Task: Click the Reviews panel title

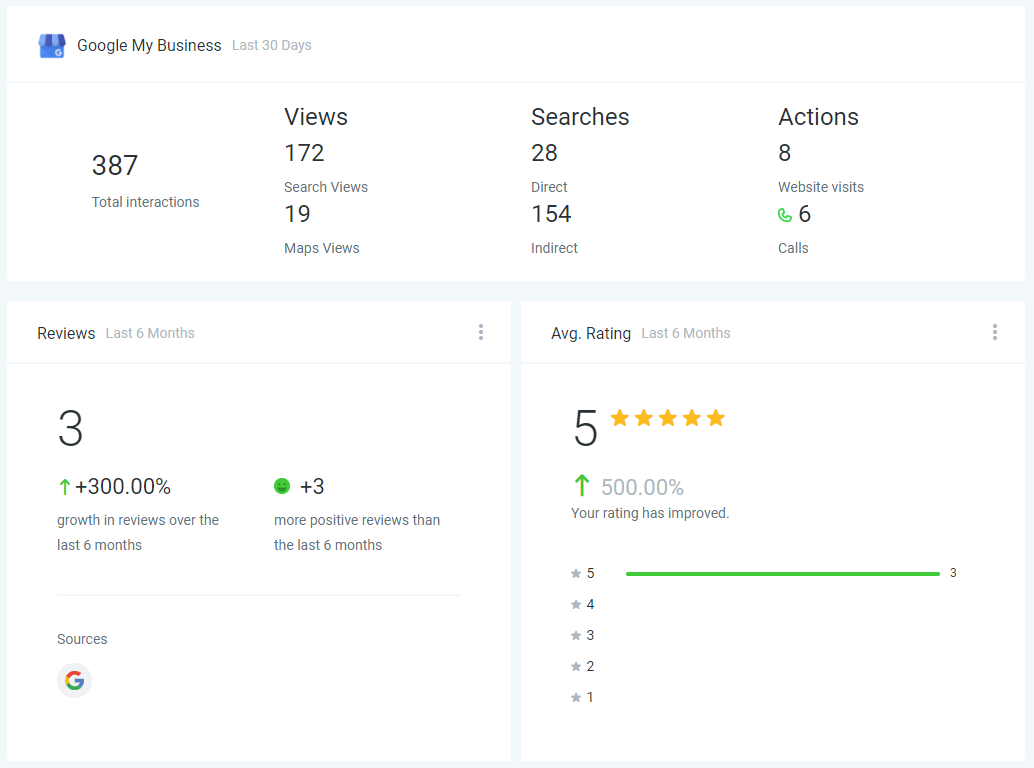Action: point(66,333)
